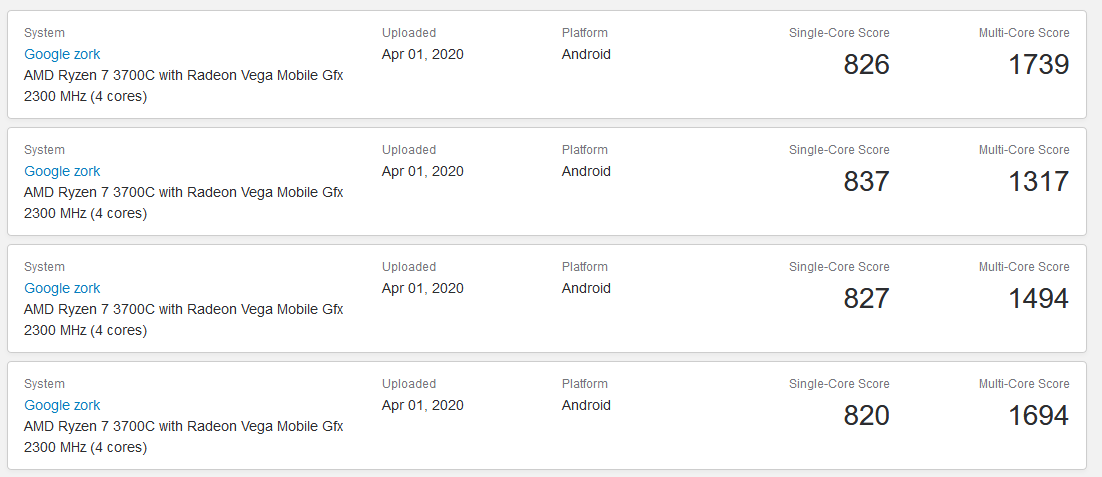Open Google zork link with single-core 820

tap(62, 405)
